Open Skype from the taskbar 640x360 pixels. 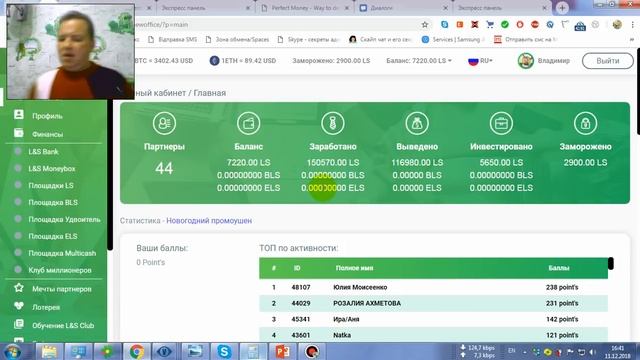pos(224,351)
